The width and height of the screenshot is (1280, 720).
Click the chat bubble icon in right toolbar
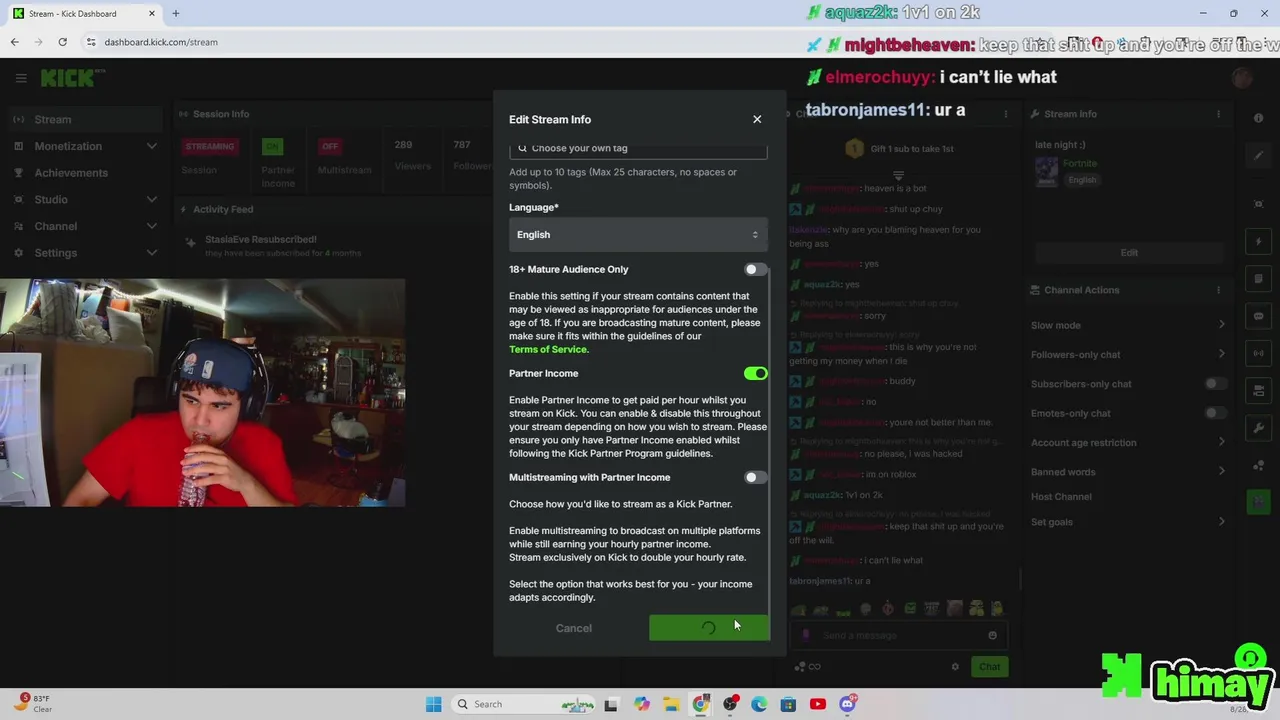[1259, 316]
